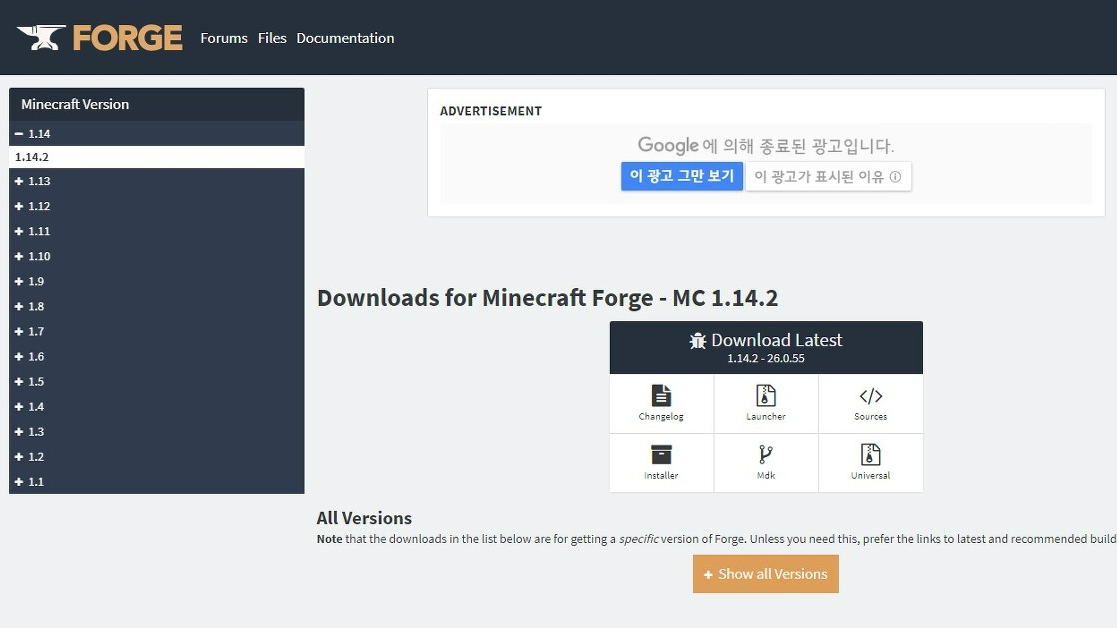
Task: Open the Forums nav link
Action: 224,38
